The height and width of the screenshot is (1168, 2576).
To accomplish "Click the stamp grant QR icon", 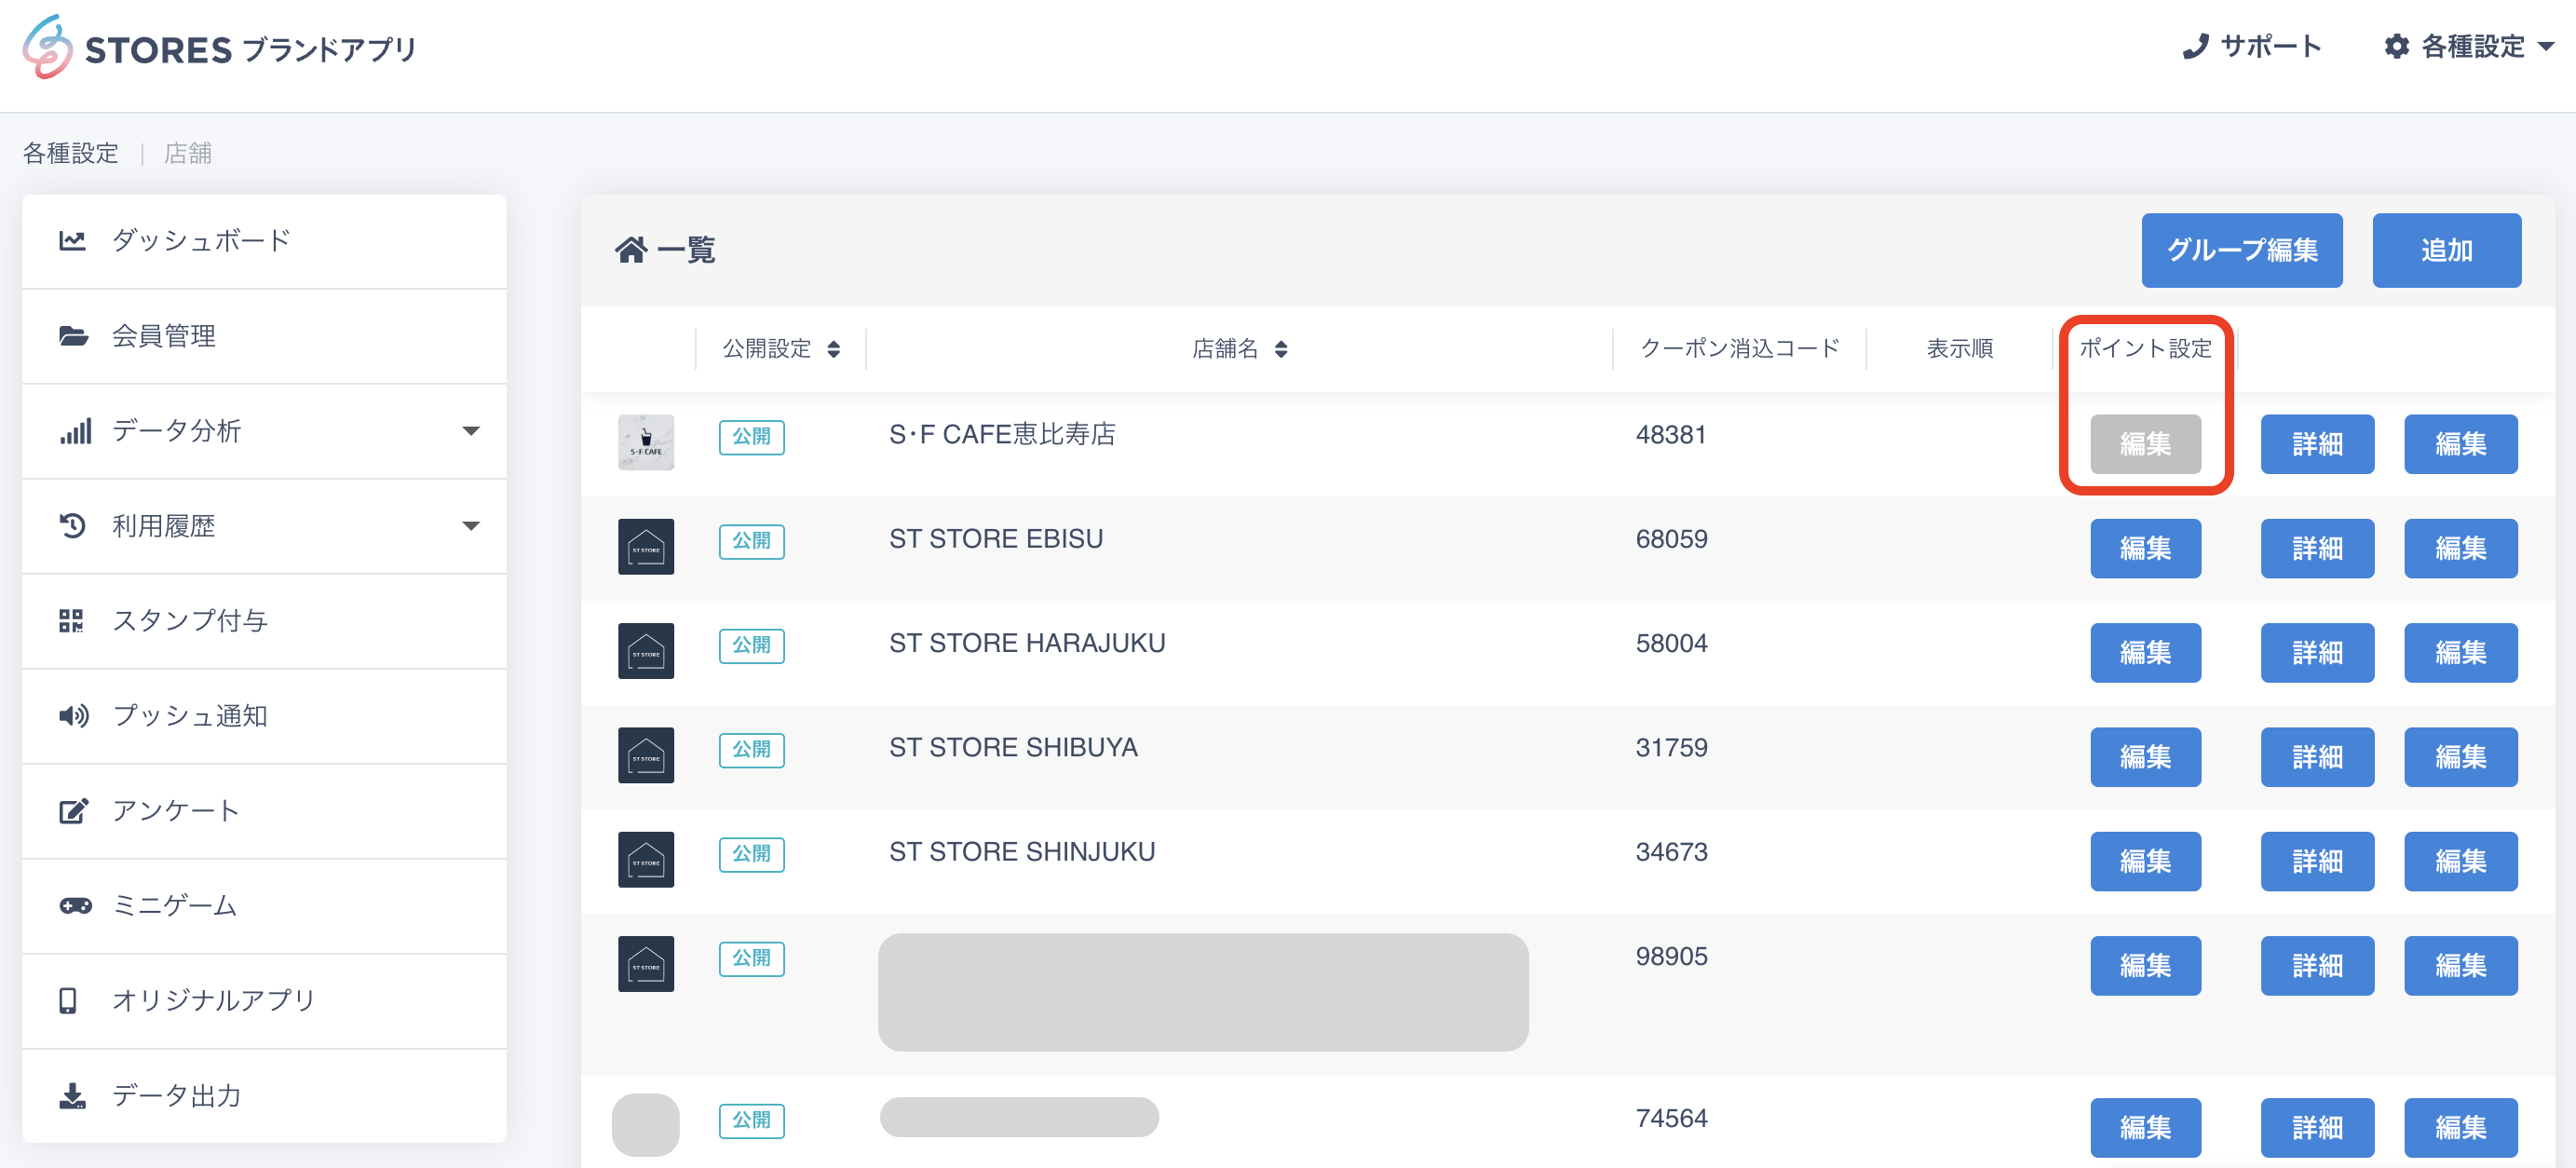I will 71,621.
